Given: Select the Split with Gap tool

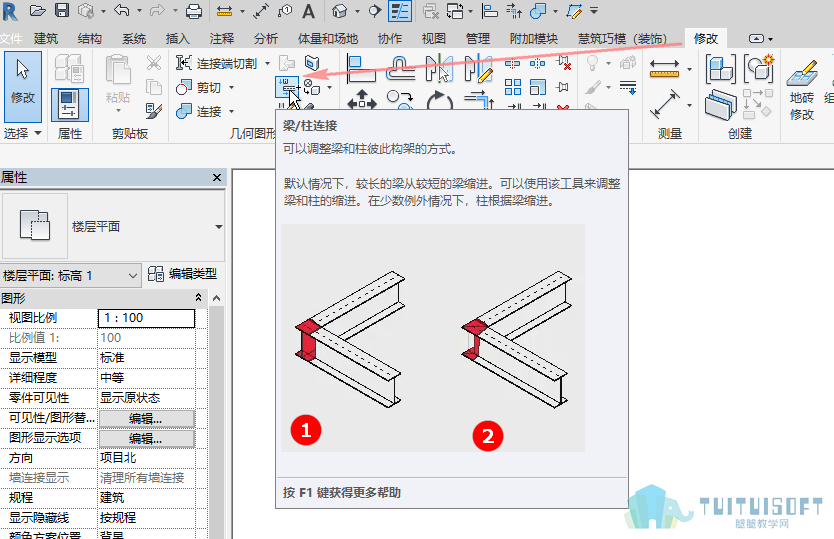Looking at the screenshot, I should 537,64.
